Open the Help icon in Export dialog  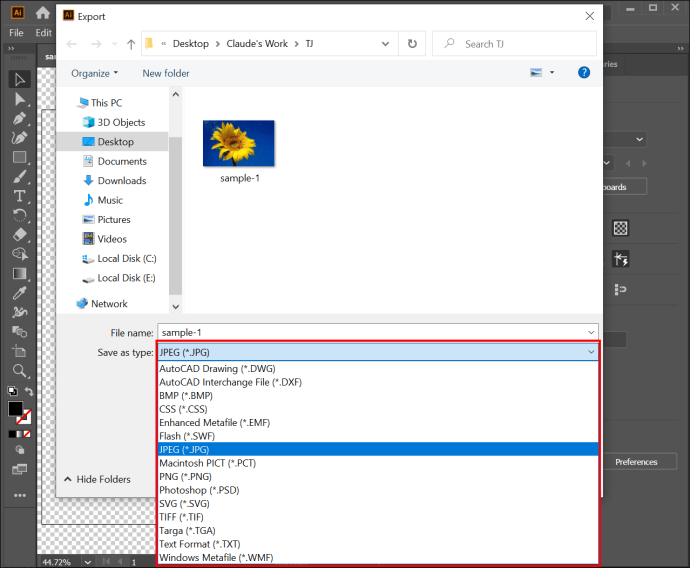(x=584, y=73)
